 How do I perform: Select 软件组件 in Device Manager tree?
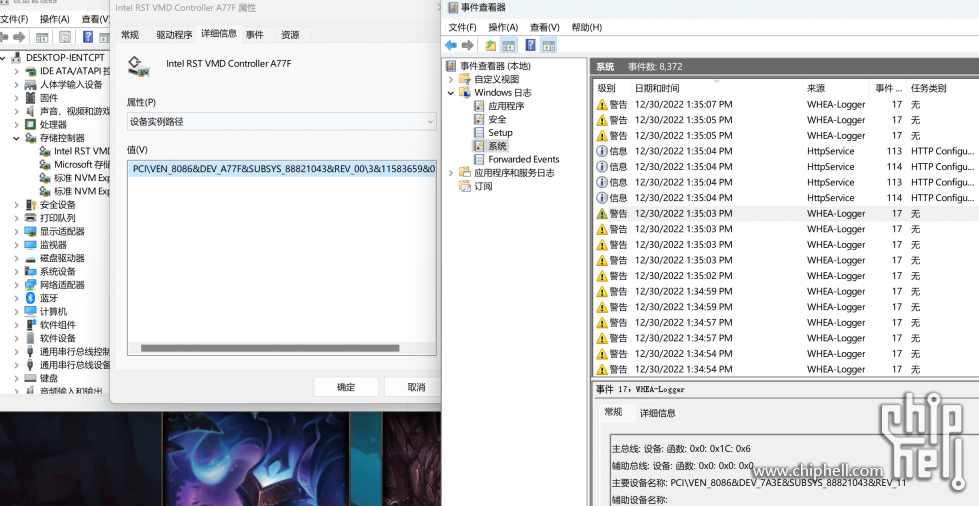58,325
